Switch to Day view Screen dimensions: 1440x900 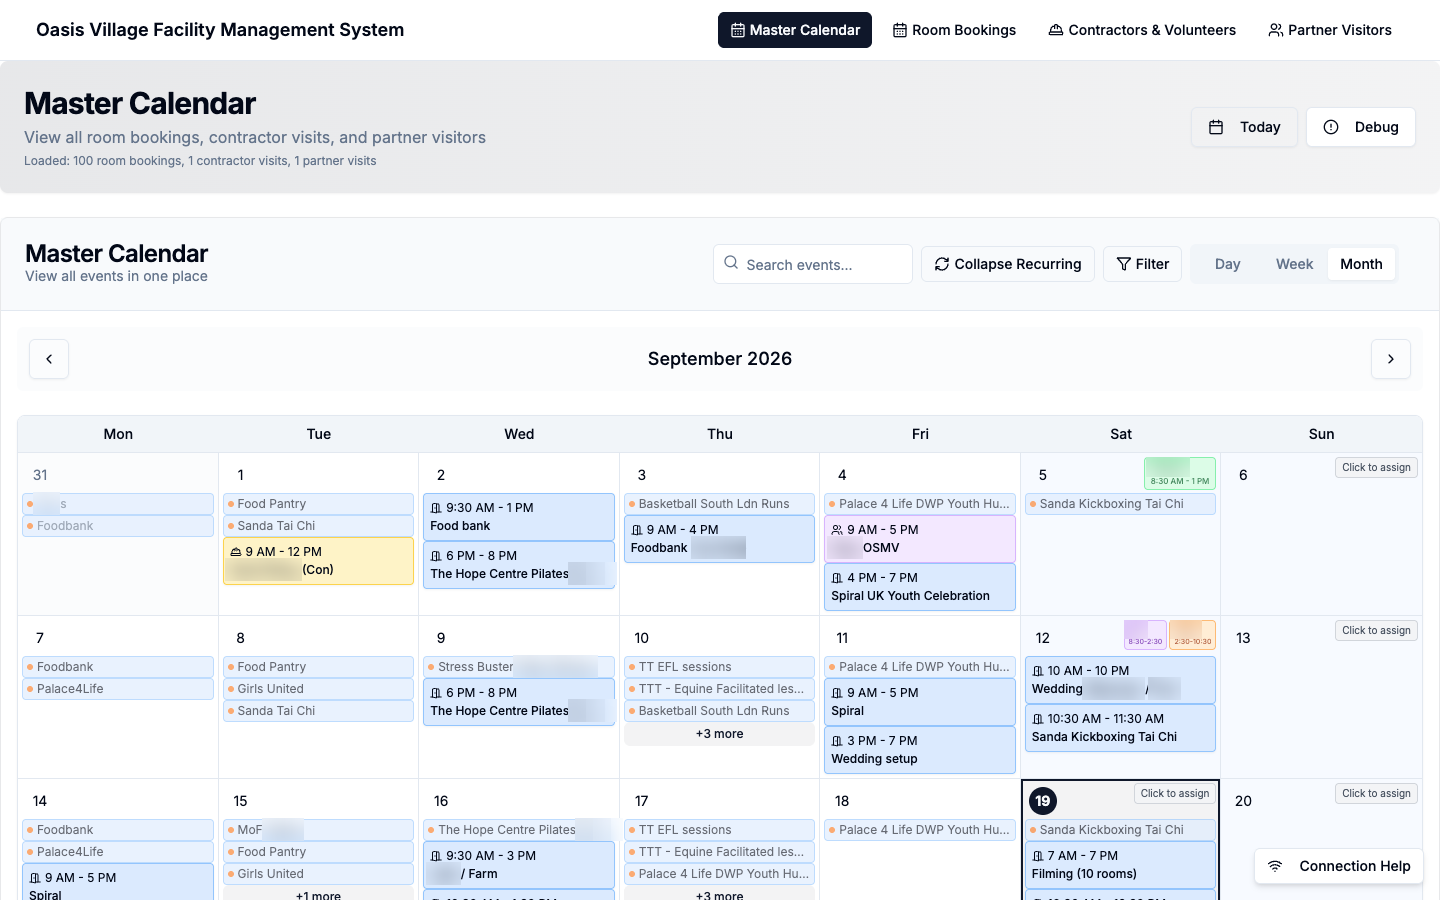tap(1227, 264)
